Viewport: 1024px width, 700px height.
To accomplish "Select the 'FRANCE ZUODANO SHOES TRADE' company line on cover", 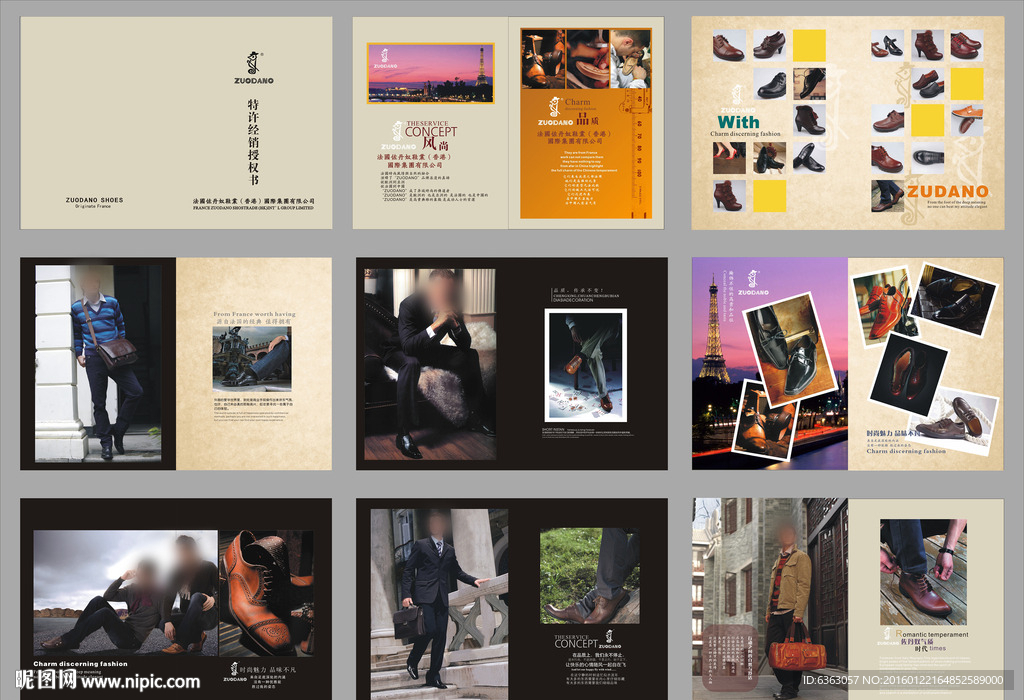I will point(253,208).
